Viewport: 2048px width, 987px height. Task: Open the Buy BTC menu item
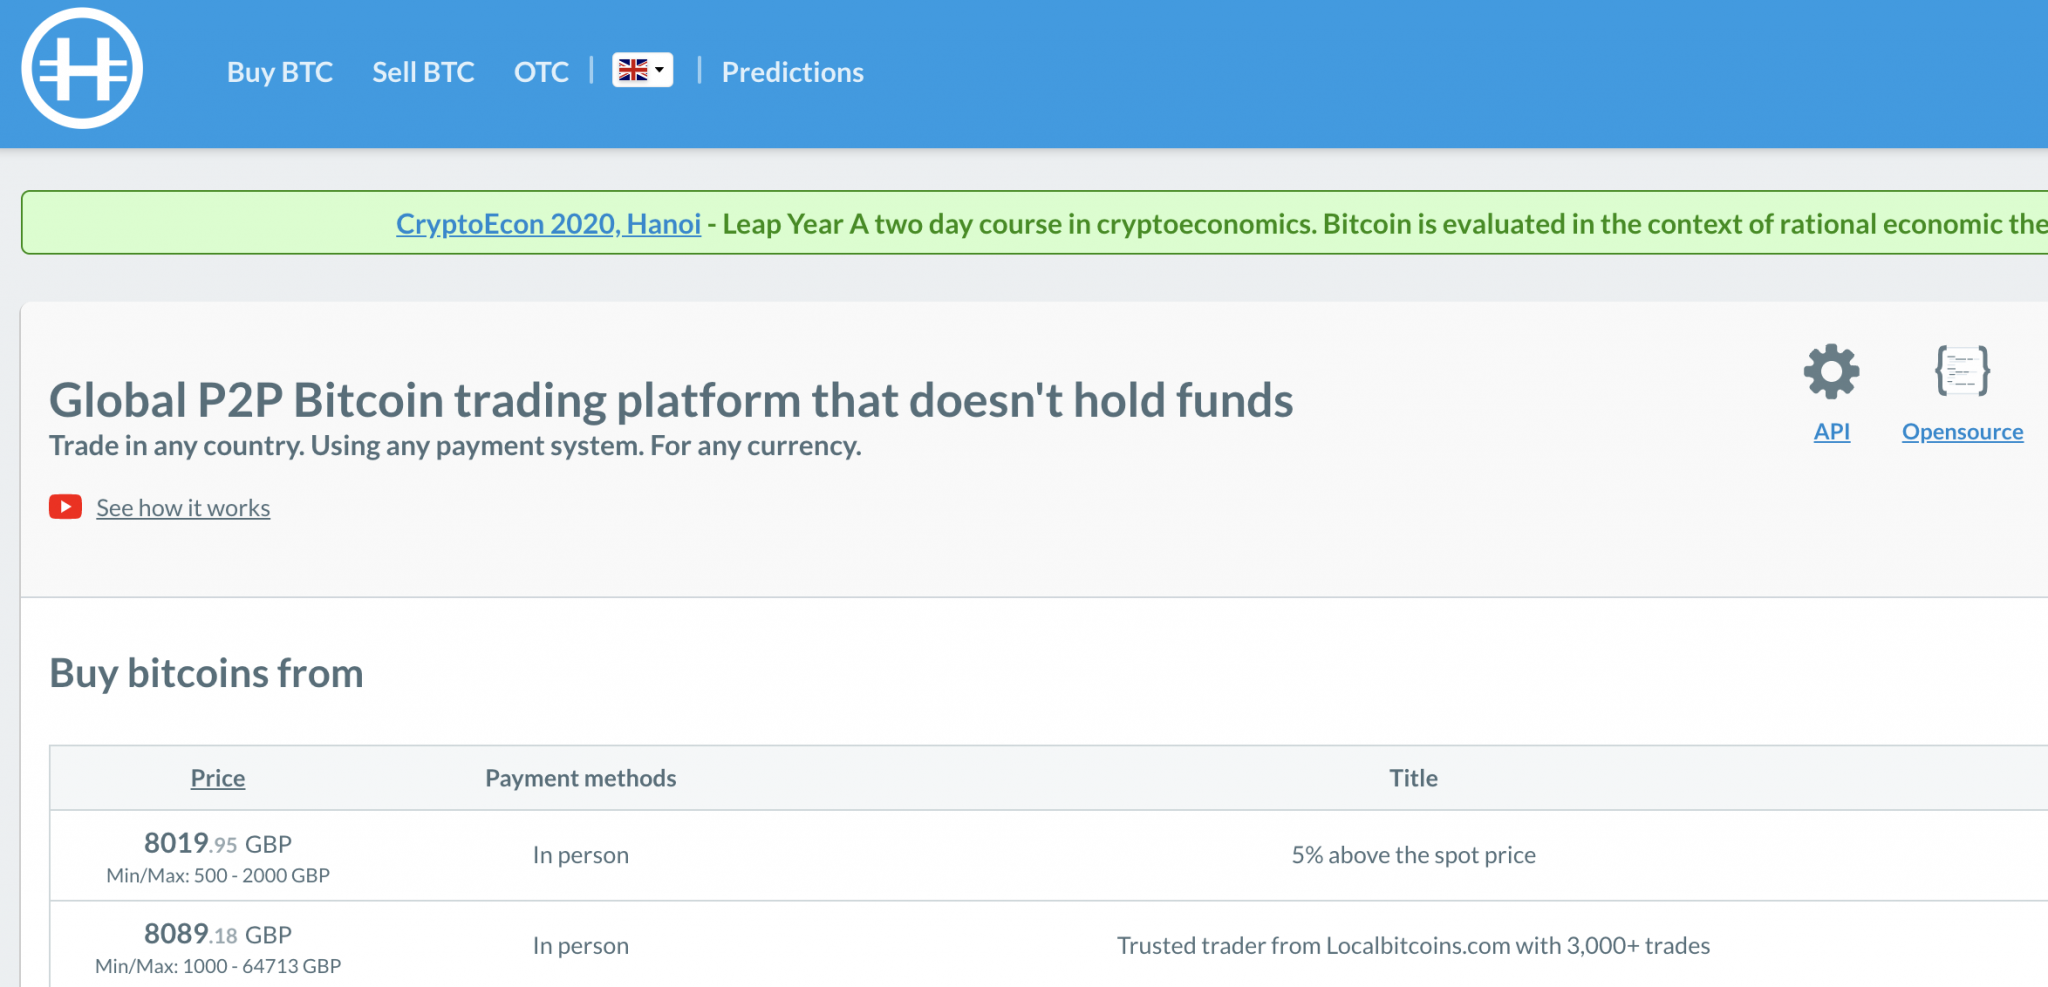(280, 71)
